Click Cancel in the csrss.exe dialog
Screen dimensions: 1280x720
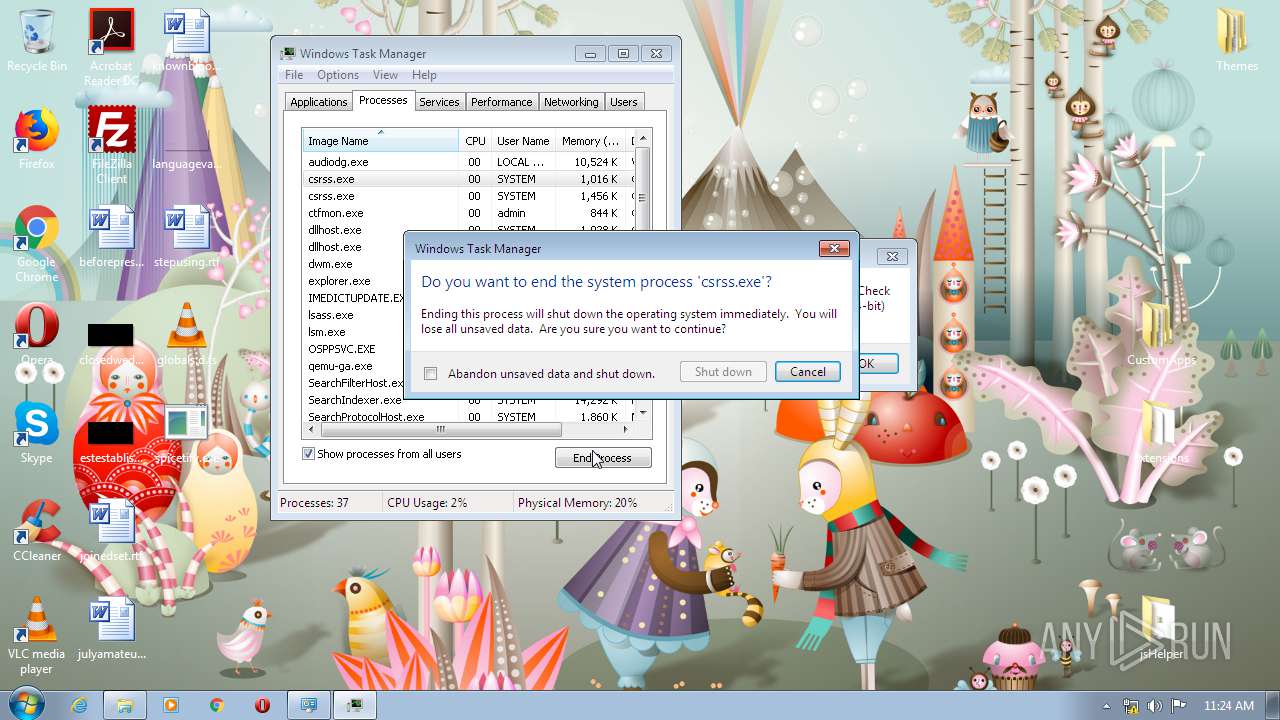click(x=808, y=371)
